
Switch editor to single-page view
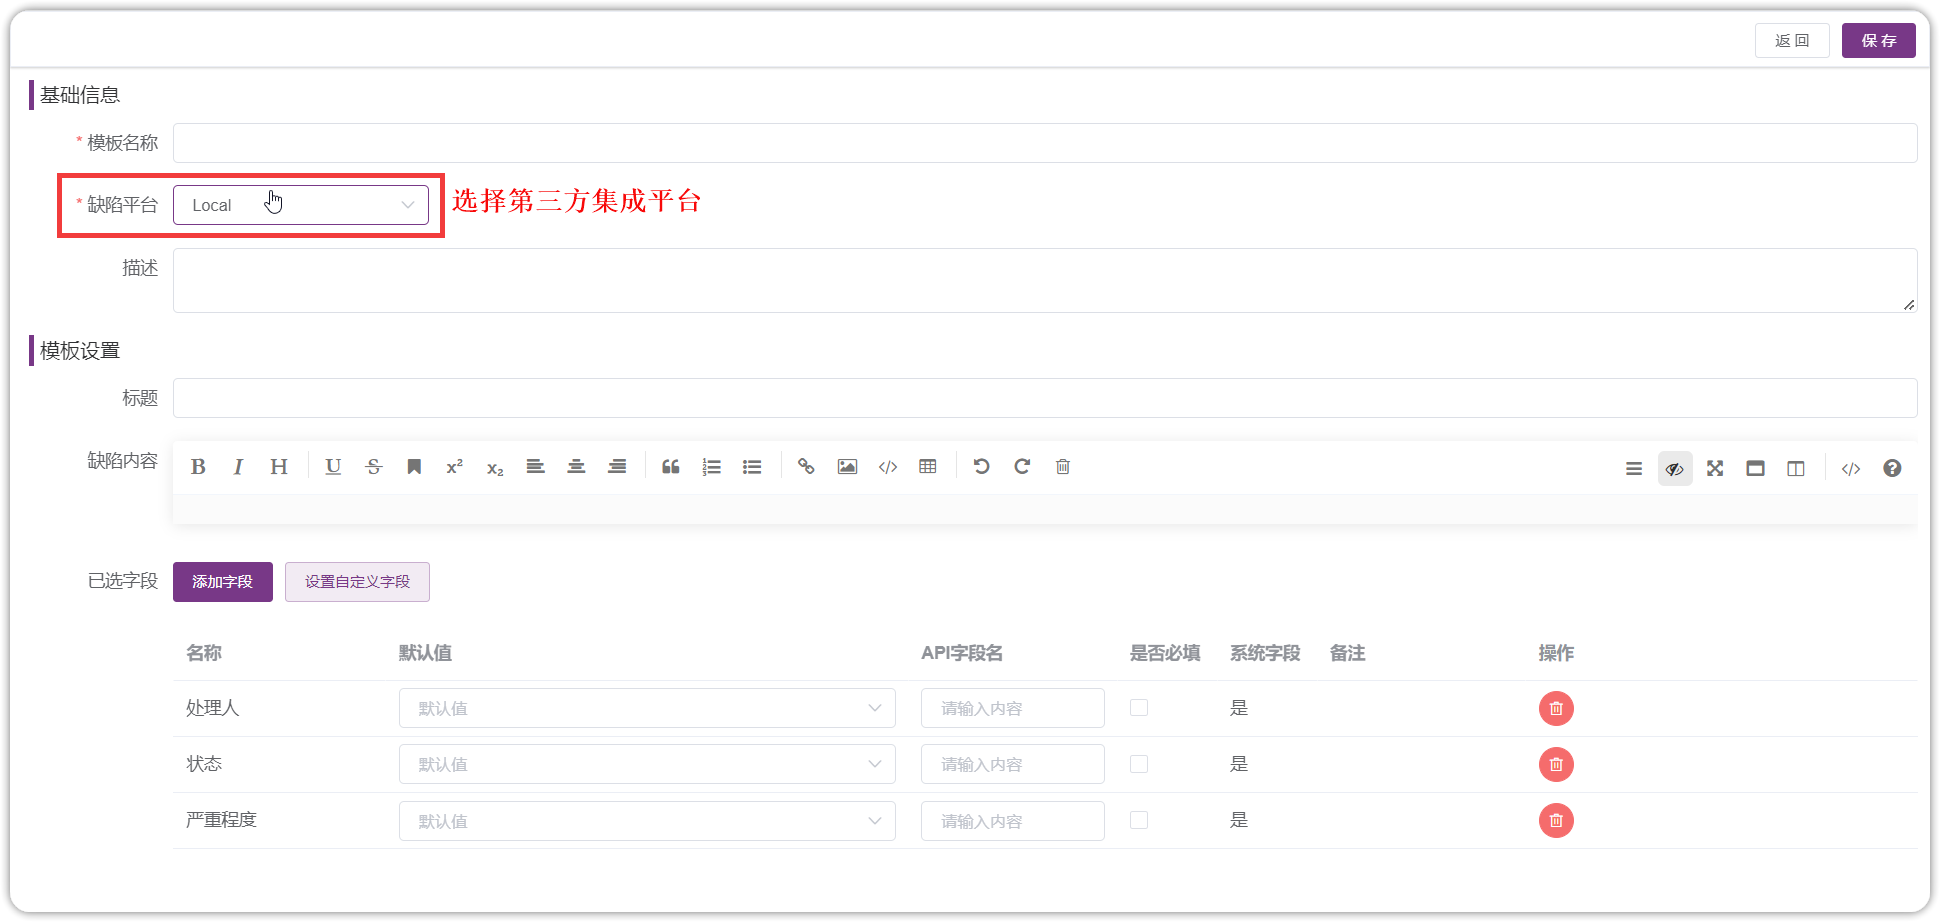click(1755, 468)
